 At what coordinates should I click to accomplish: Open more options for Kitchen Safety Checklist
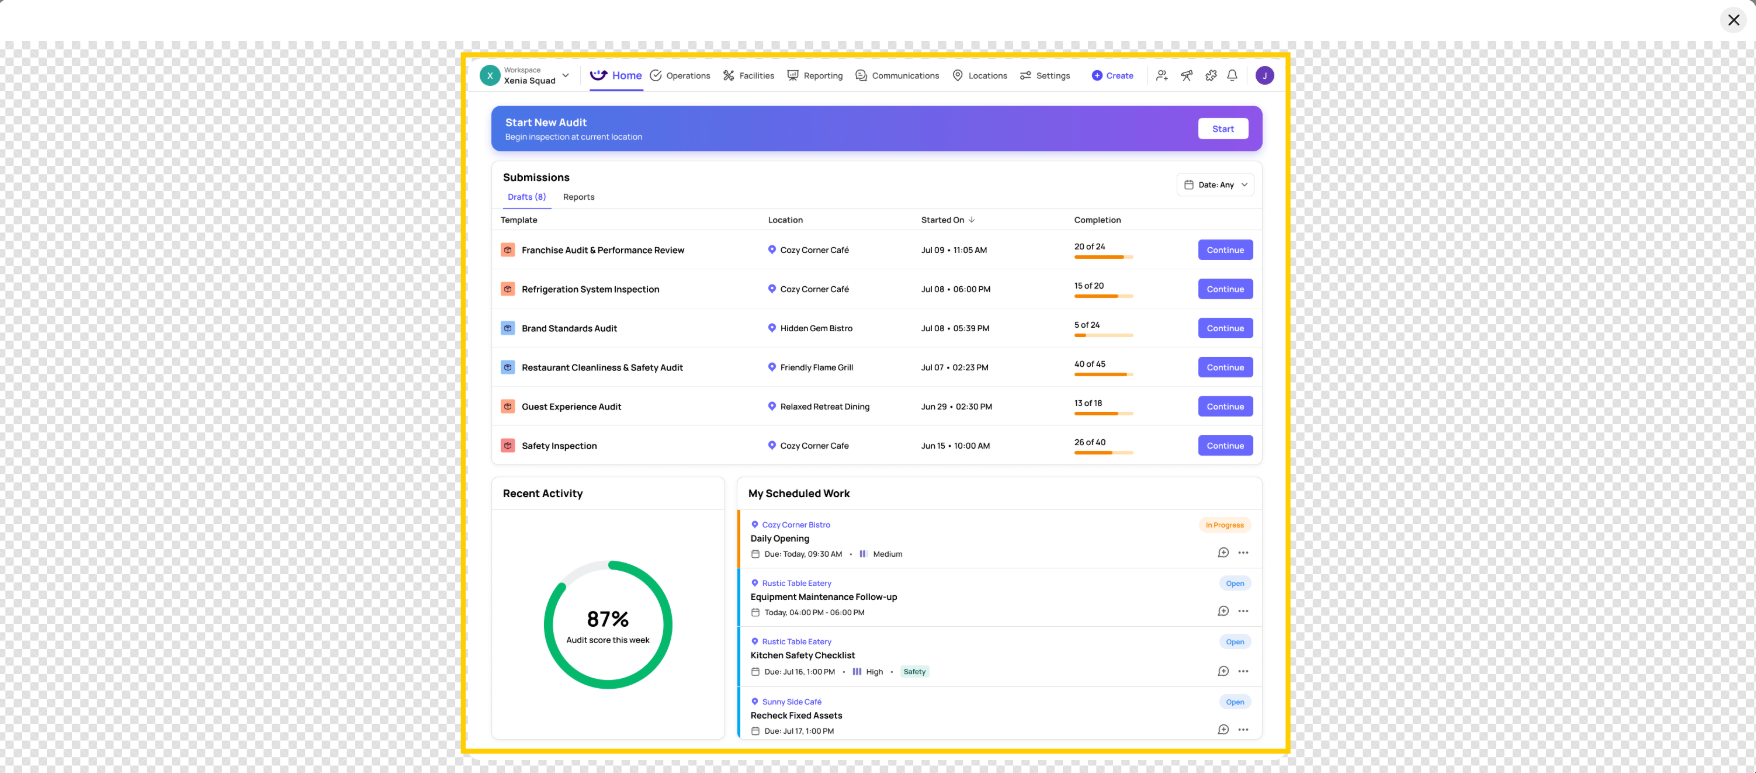(1243, 671)
